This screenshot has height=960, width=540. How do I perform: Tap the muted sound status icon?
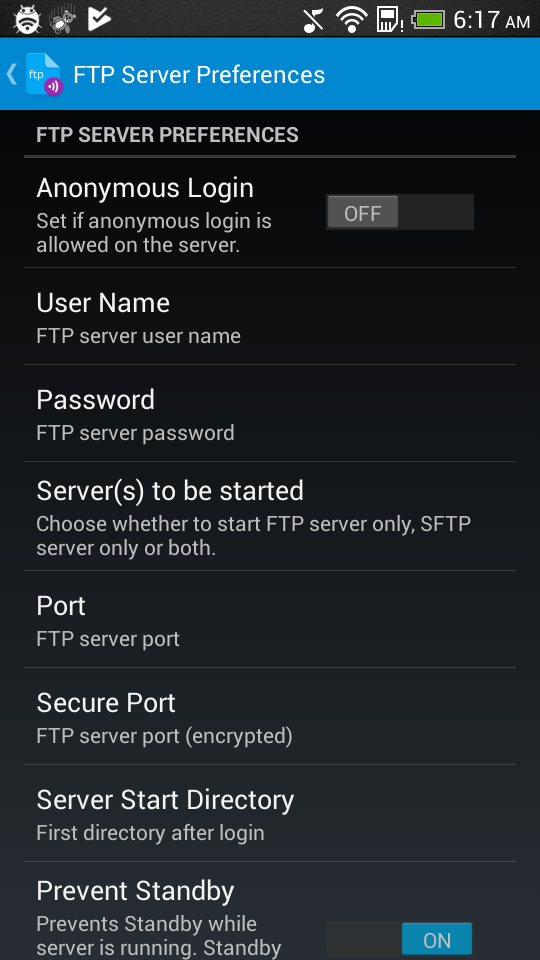click(x=314, y=20)
